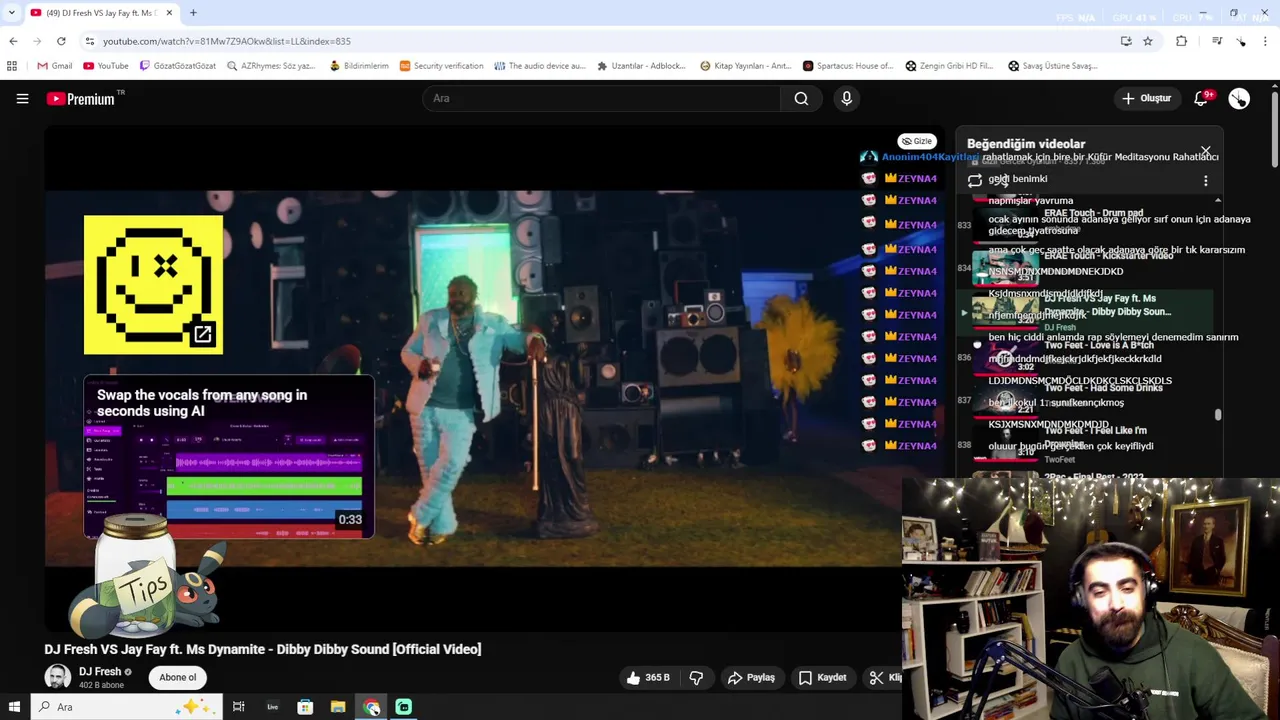Open the install/cast icon in address bar
Screen dimensions: 1280x720
pyautogui.click(x=1126, y=41)
